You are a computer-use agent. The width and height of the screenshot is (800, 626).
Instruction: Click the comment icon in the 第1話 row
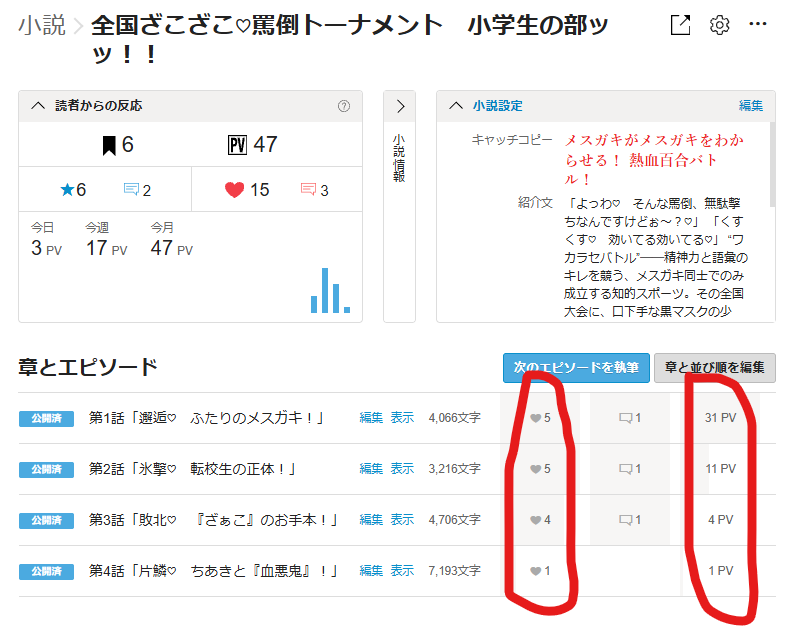point(625,418)
